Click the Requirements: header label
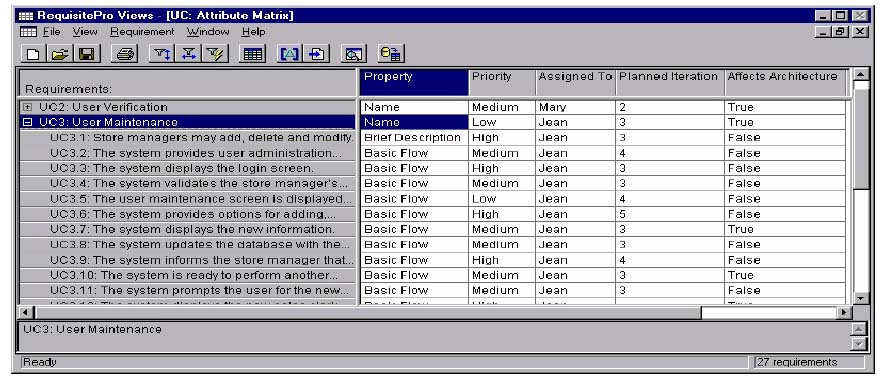The width and height of the screenshot is (882, 378). pyautogui.click(x=69, y=89)
